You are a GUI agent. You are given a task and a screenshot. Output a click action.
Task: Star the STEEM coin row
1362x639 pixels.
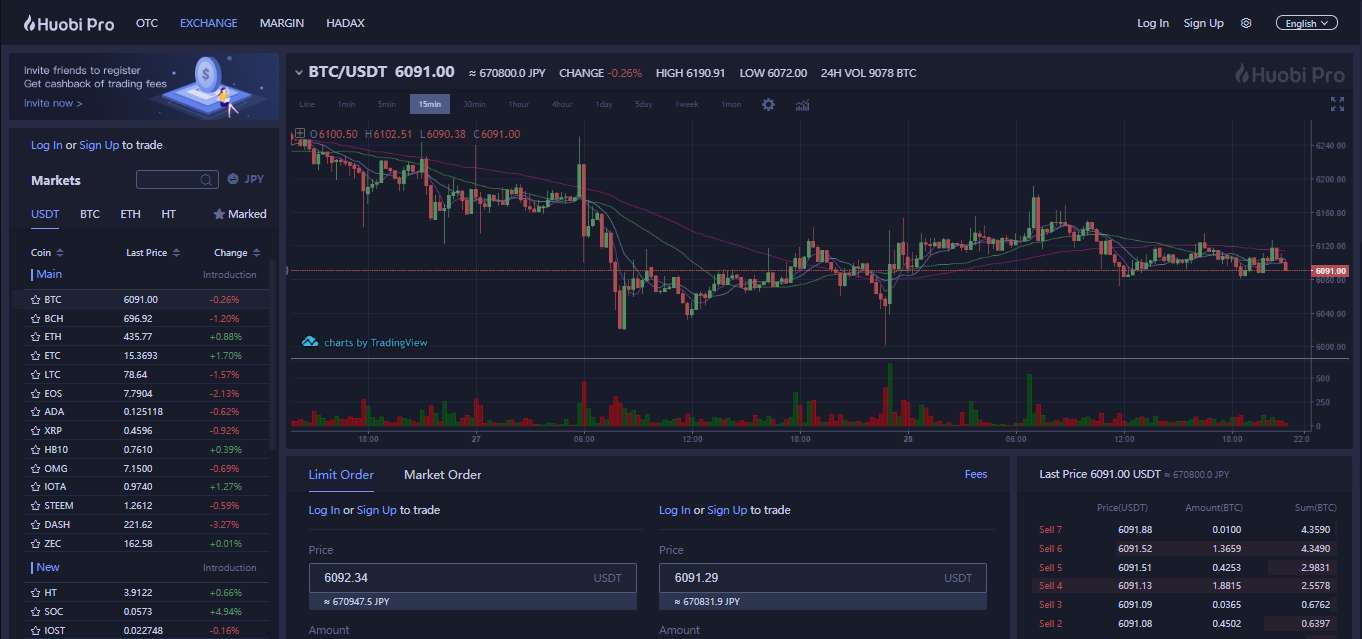point(36,506)
